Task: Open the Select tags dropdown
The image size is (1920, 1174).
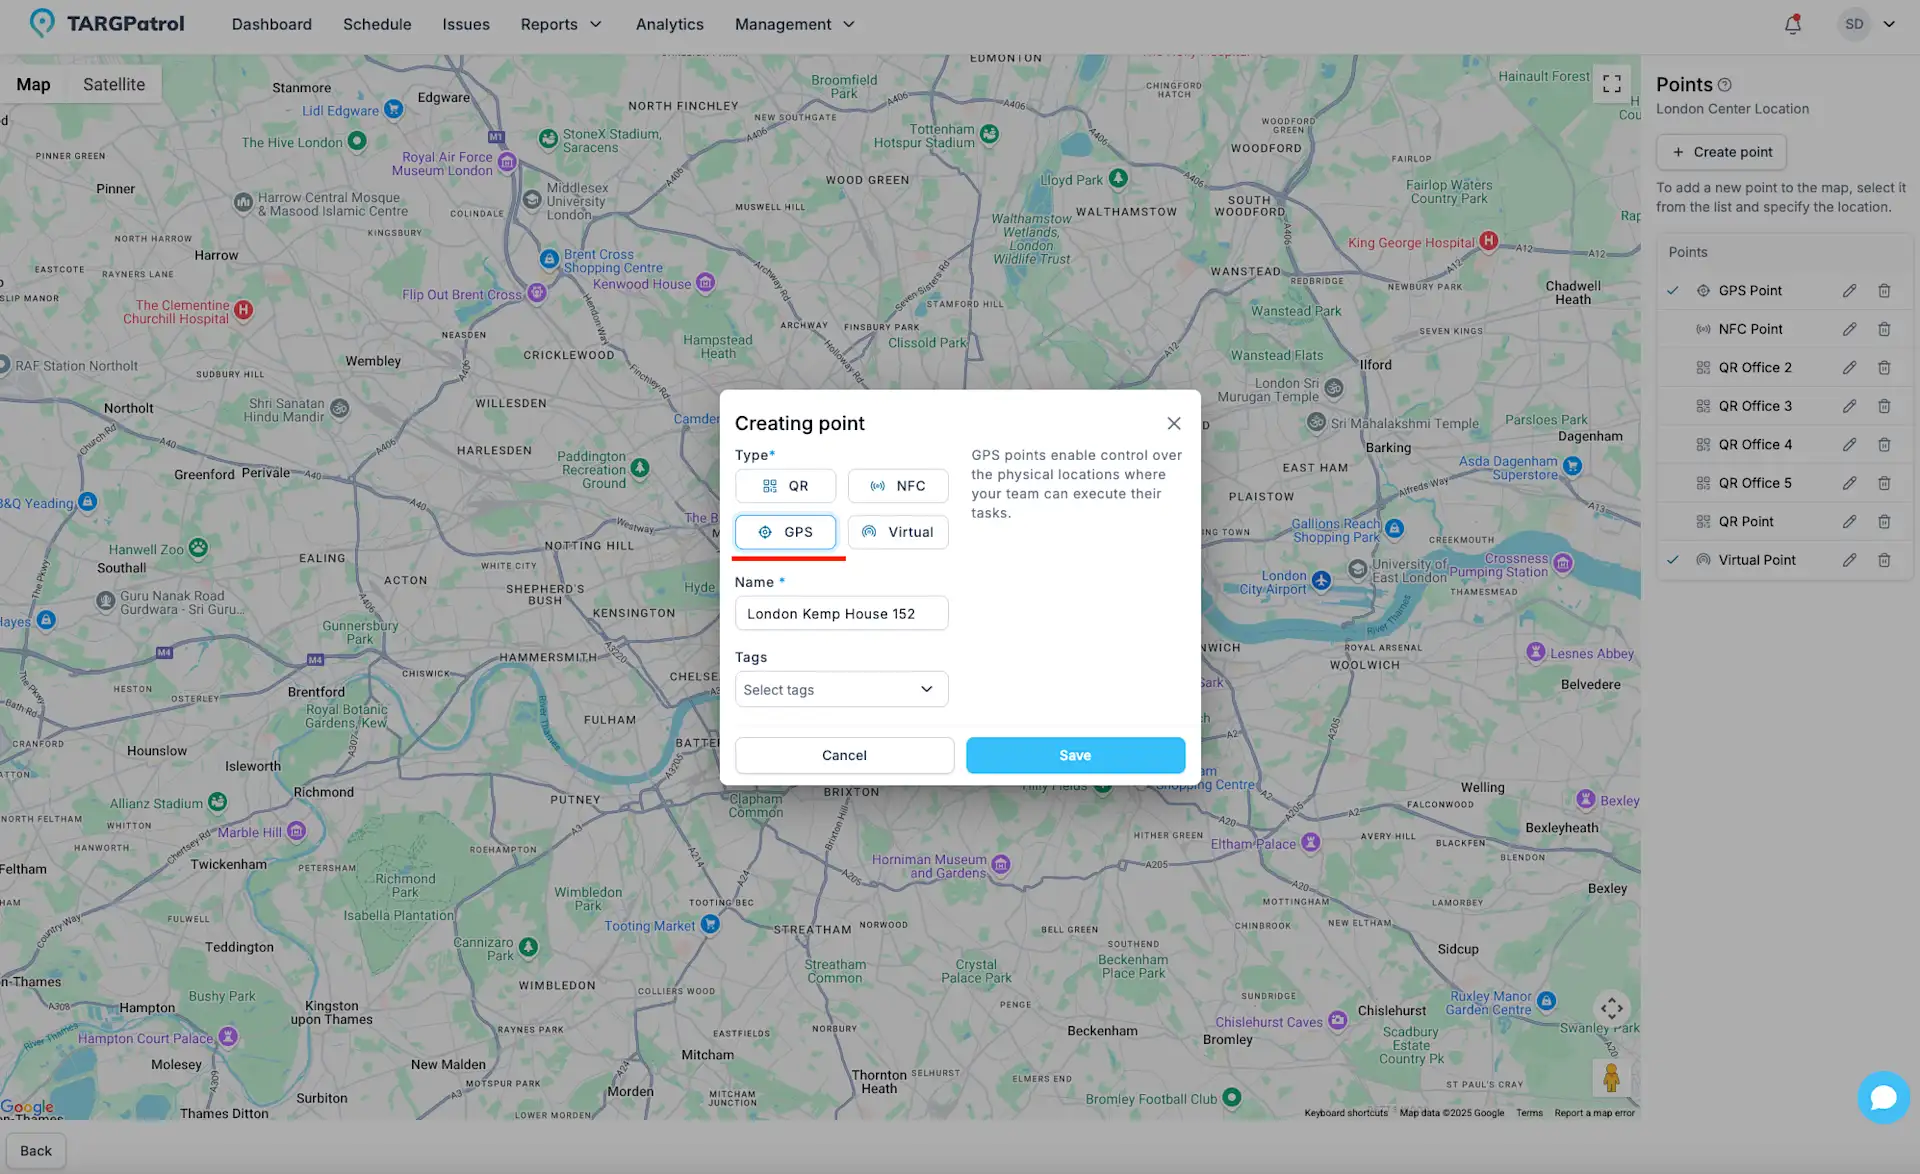Action: (841, 689)
